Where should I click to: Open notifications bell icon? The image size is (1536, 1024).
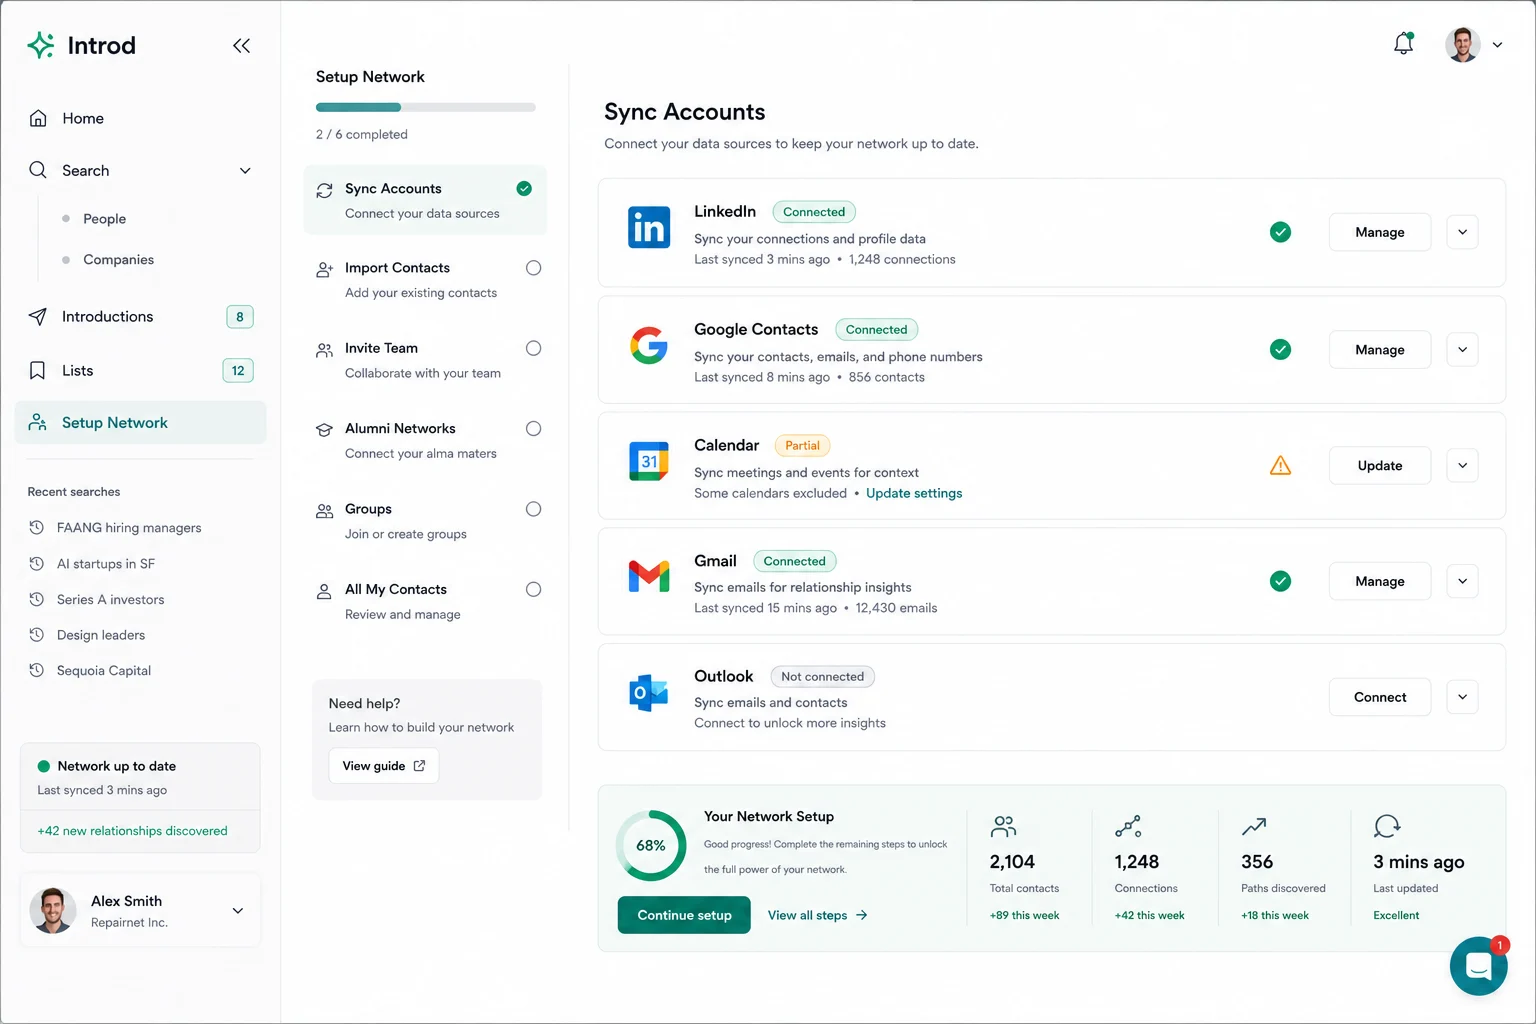tap(1404, 43)
